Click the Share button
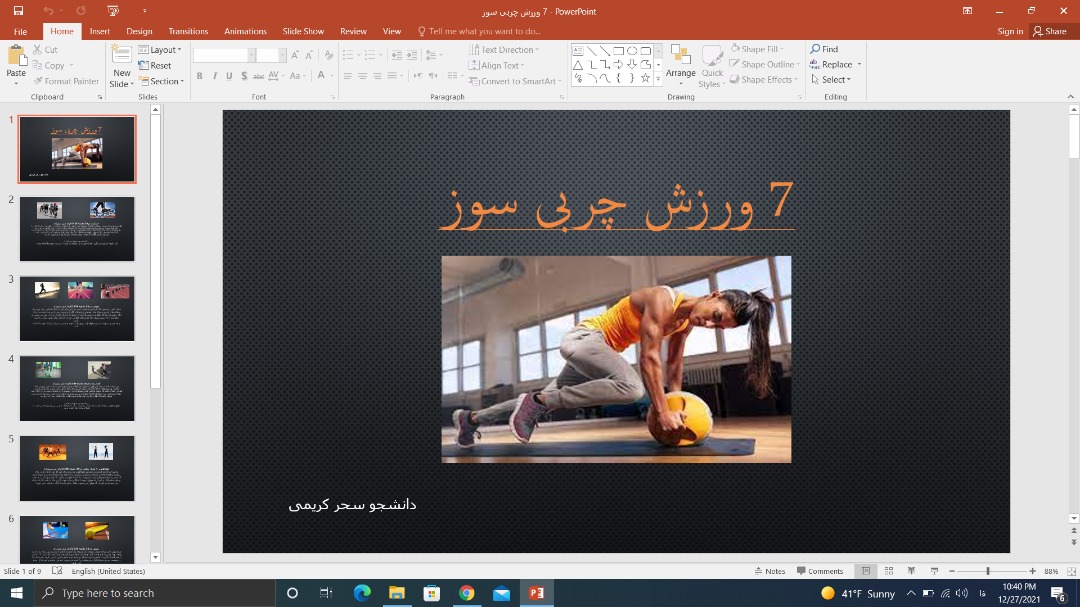 pyautogui.click(x=1050, y=31)
